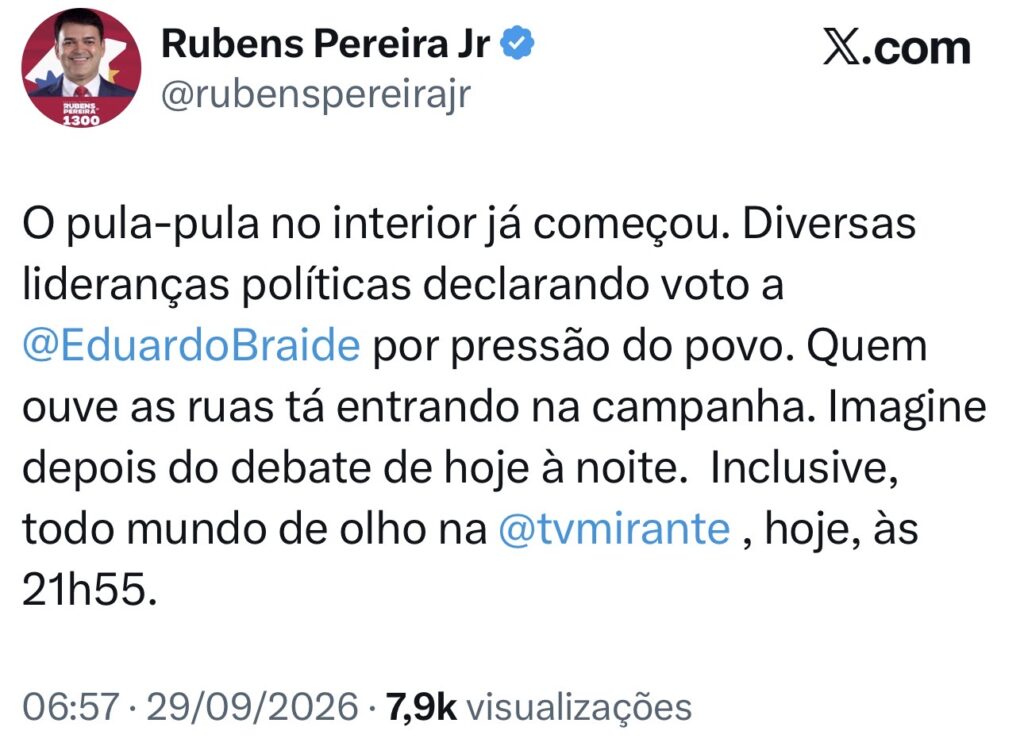View the 7,9k views count

pyautogui.click(x=421, y=707)
